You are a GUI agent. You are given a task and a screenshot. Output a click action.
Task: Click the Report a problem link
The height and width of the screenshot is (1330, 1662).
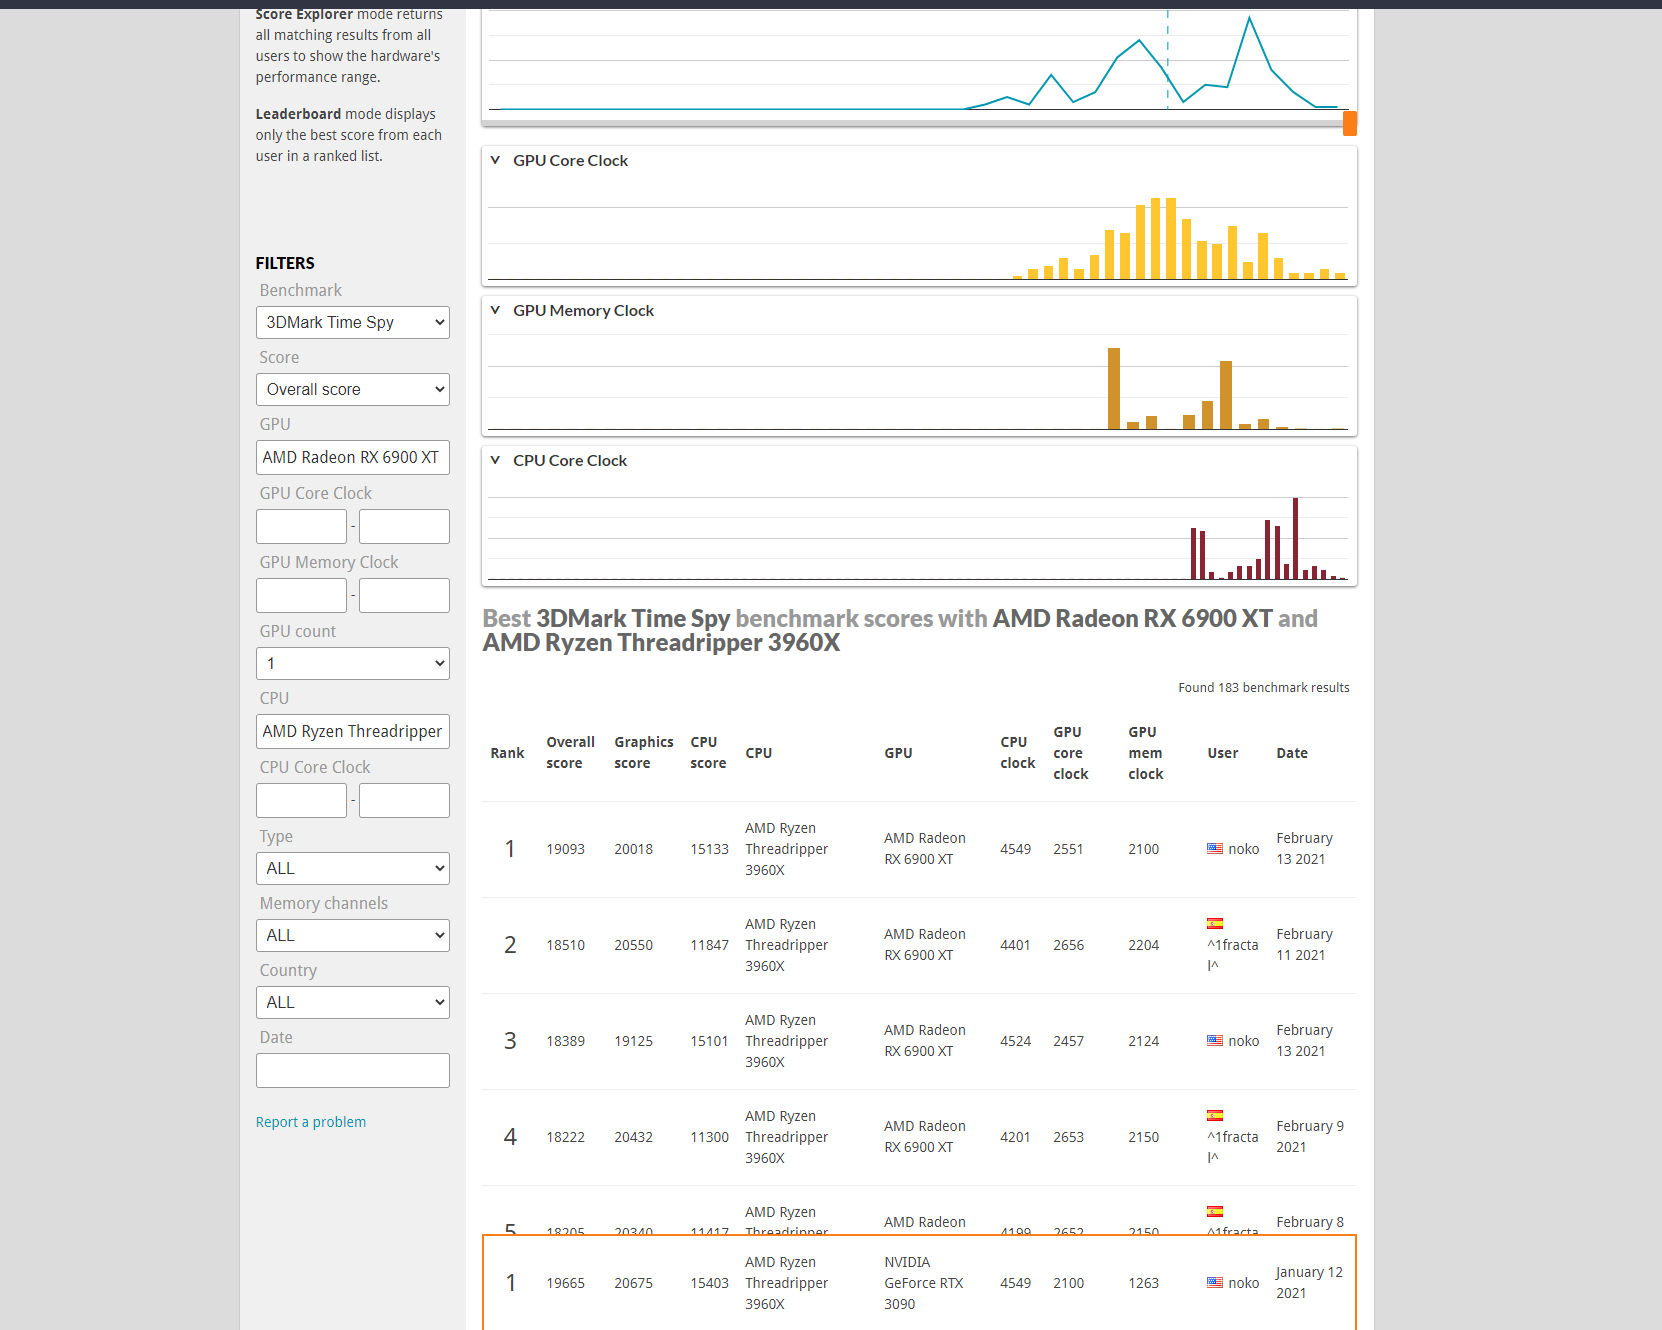click(x=310, y=1122)
